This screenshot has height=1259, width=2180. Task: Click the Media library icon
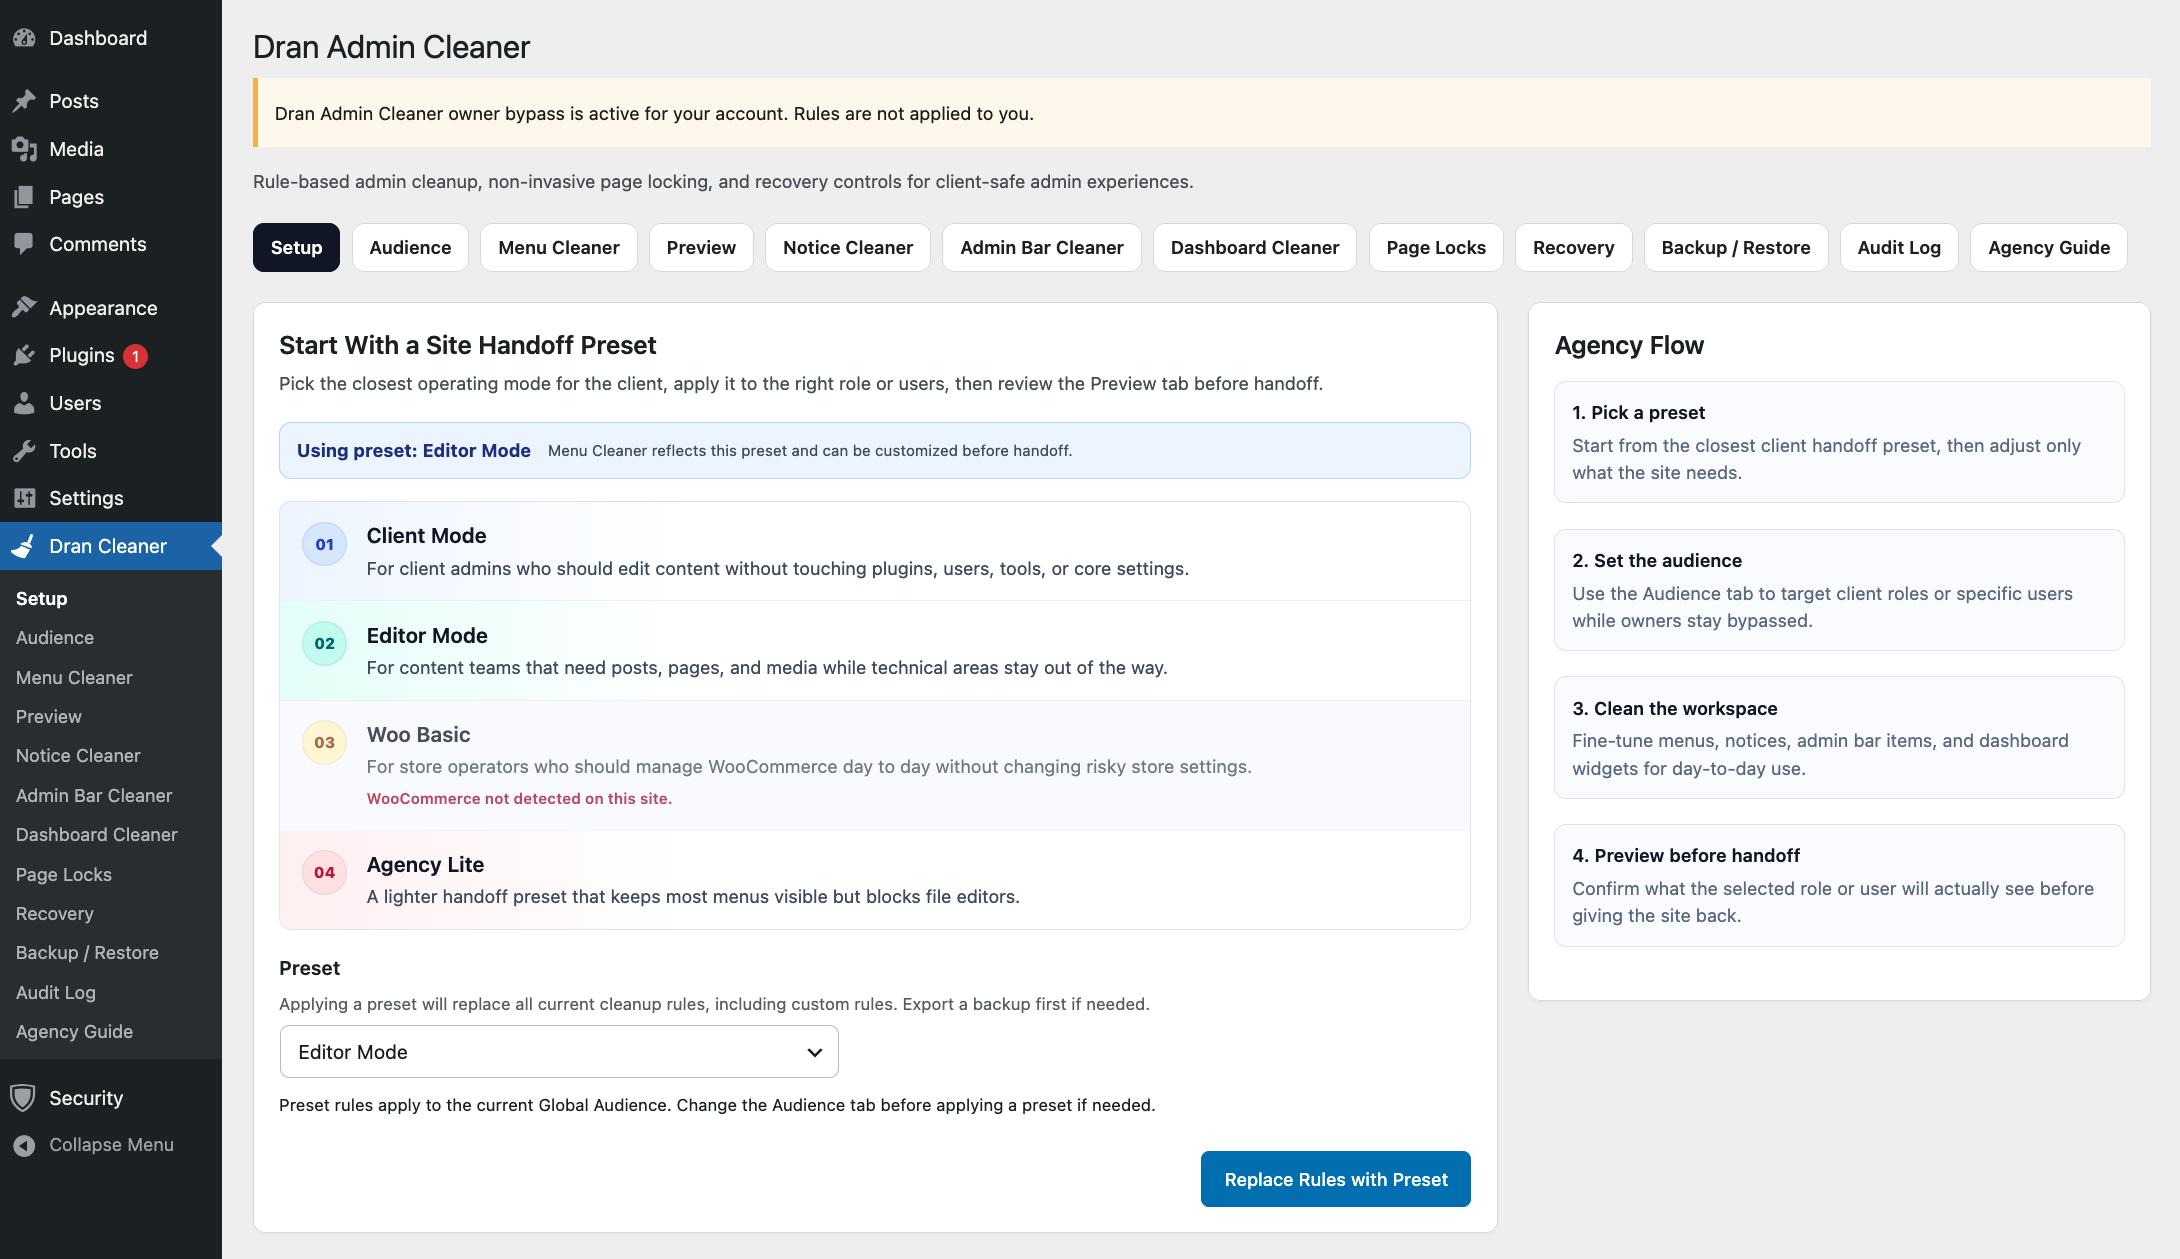point(24,149)
